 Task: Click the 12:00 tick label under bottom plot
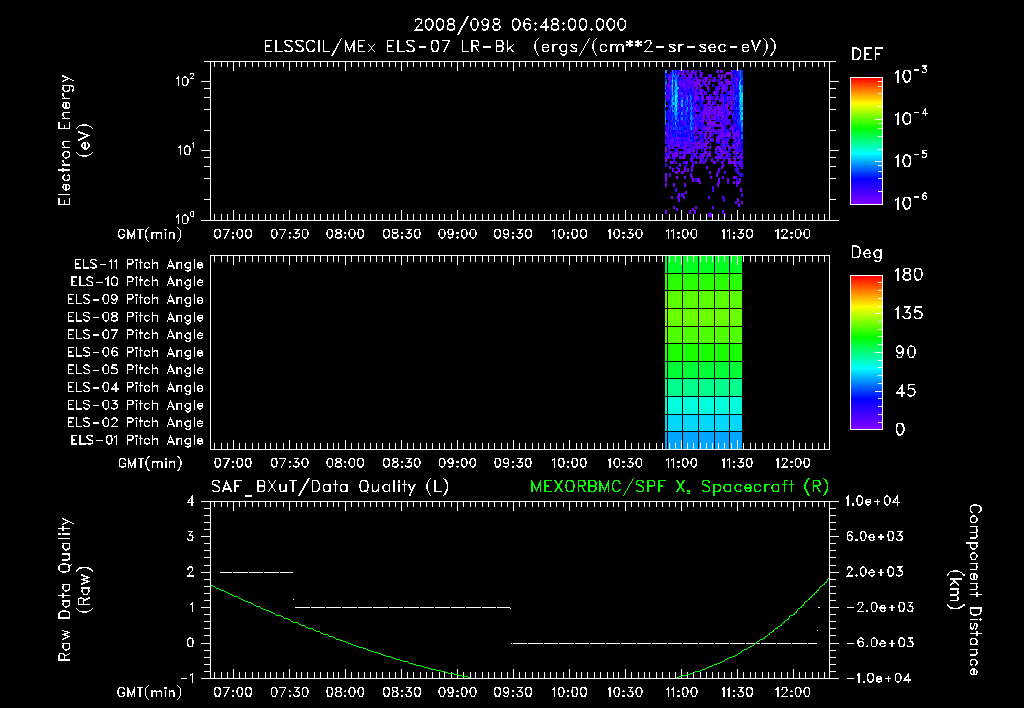point(793,692)
